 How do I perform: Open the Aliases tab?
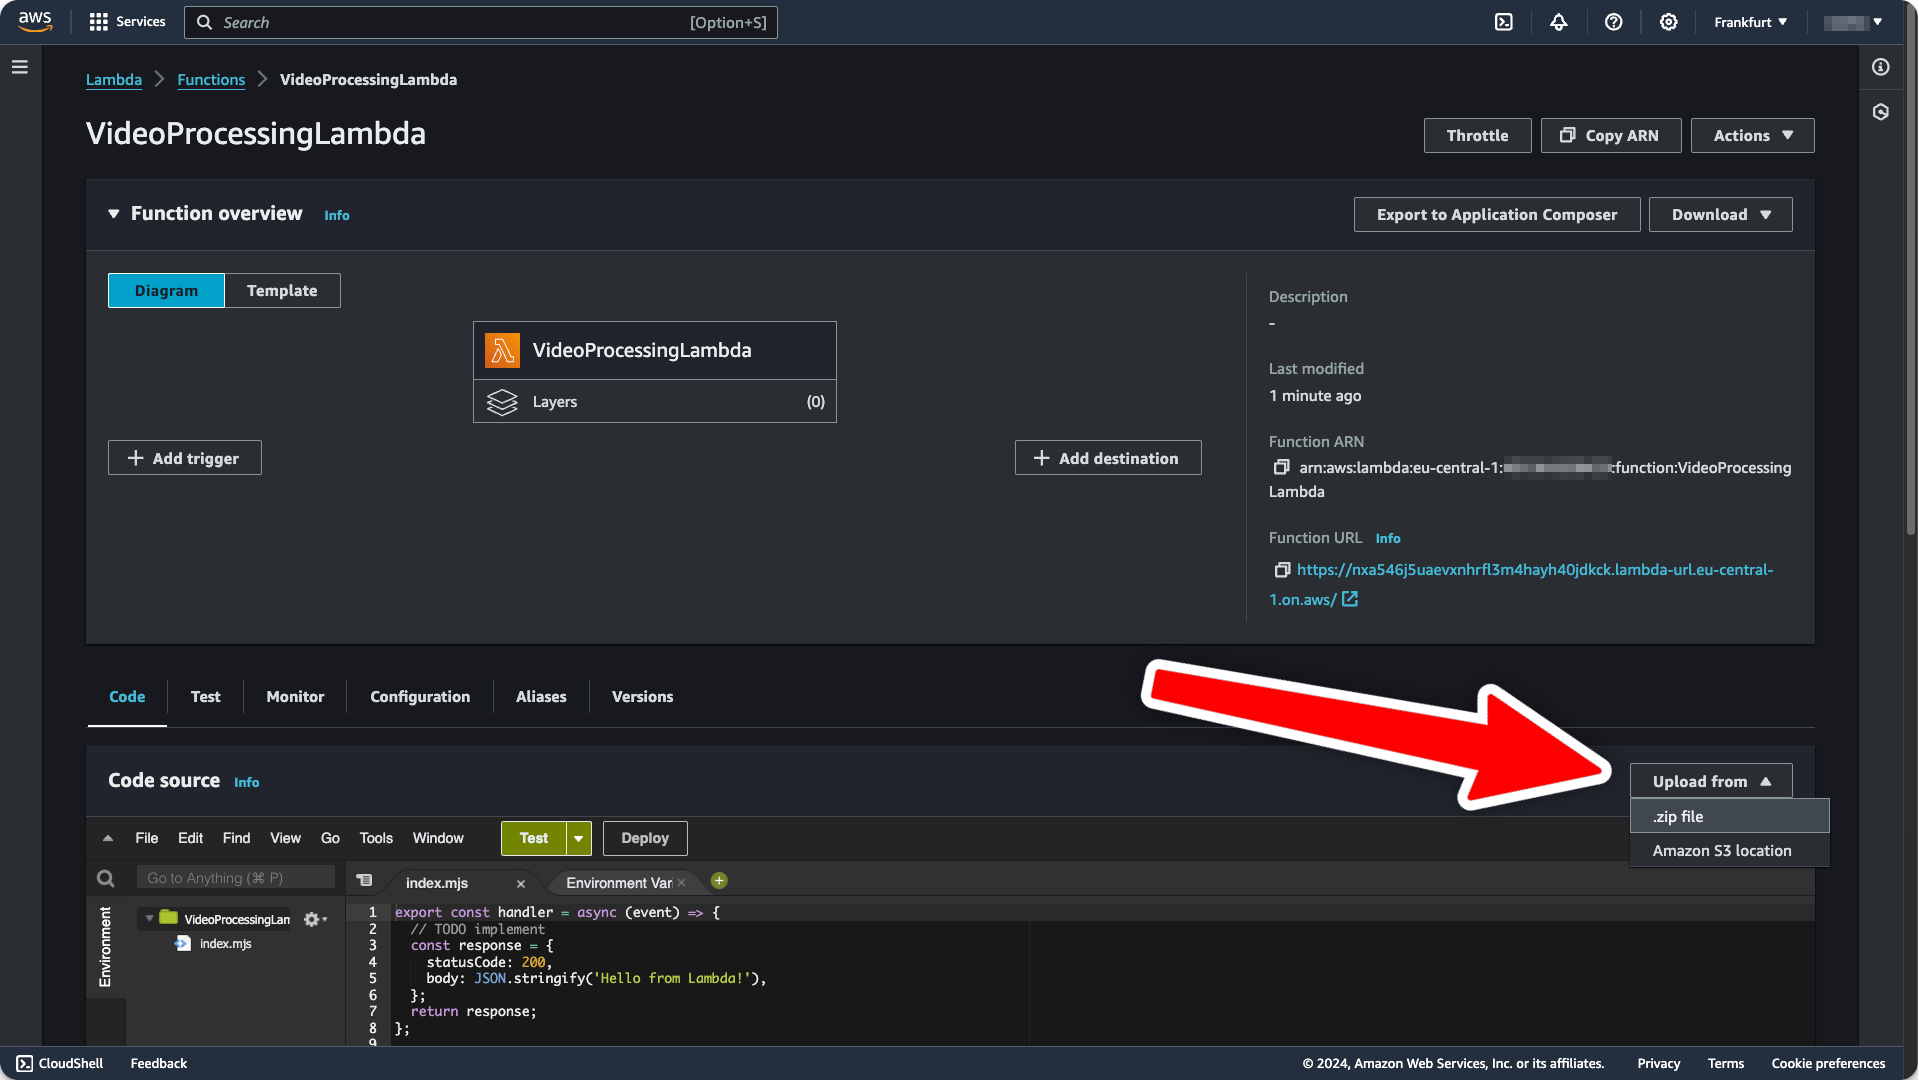(x=541, y=697)
